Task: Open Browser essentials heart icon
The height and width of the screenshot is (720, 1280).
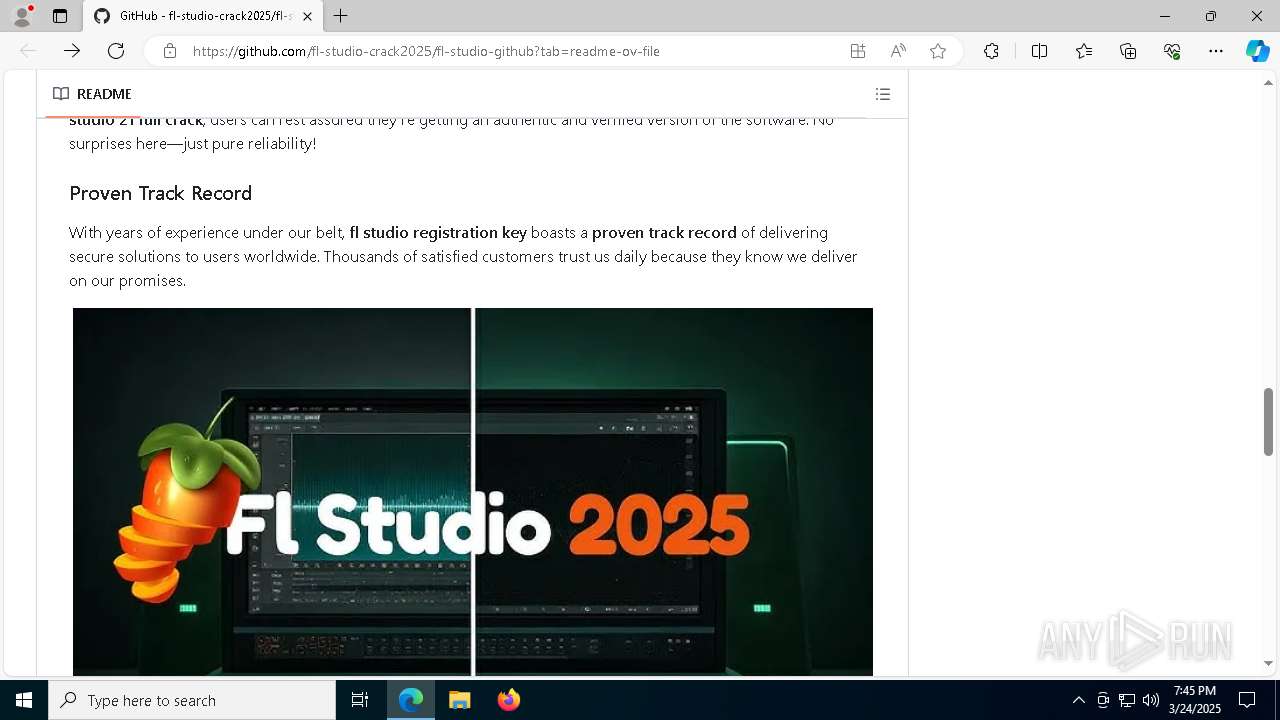Action: point(1172,51)
